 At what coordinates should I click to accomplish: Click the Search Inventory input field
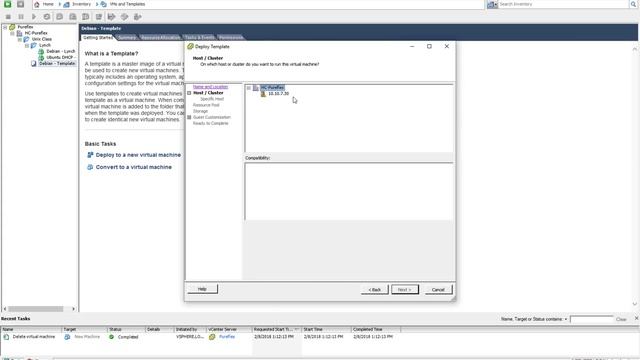tap(564, 4)
